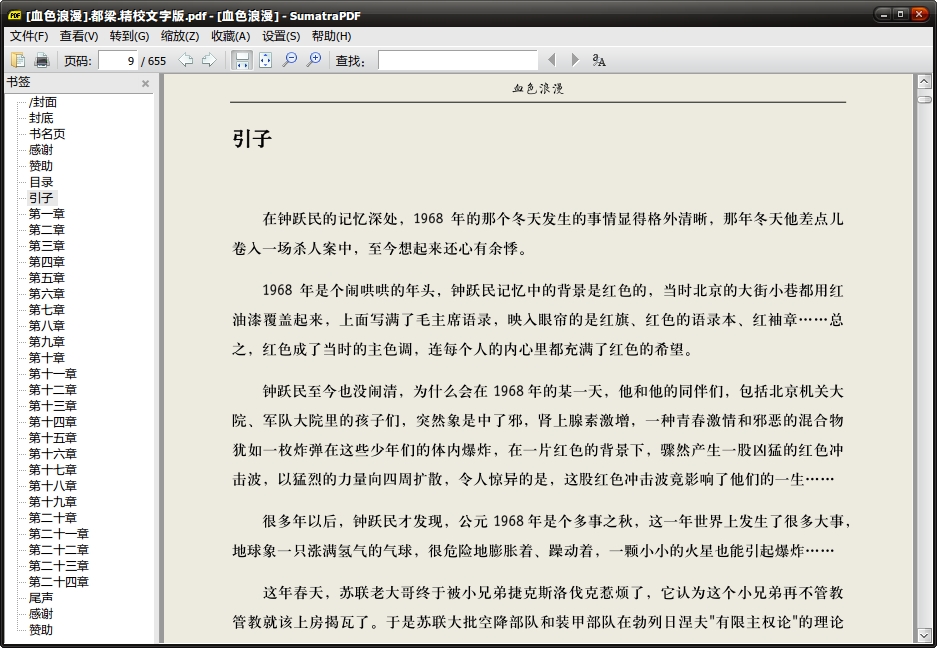Click the 引子 heading on the page
The width and height of the screenshot is (937, 648).
click(252, 139)
